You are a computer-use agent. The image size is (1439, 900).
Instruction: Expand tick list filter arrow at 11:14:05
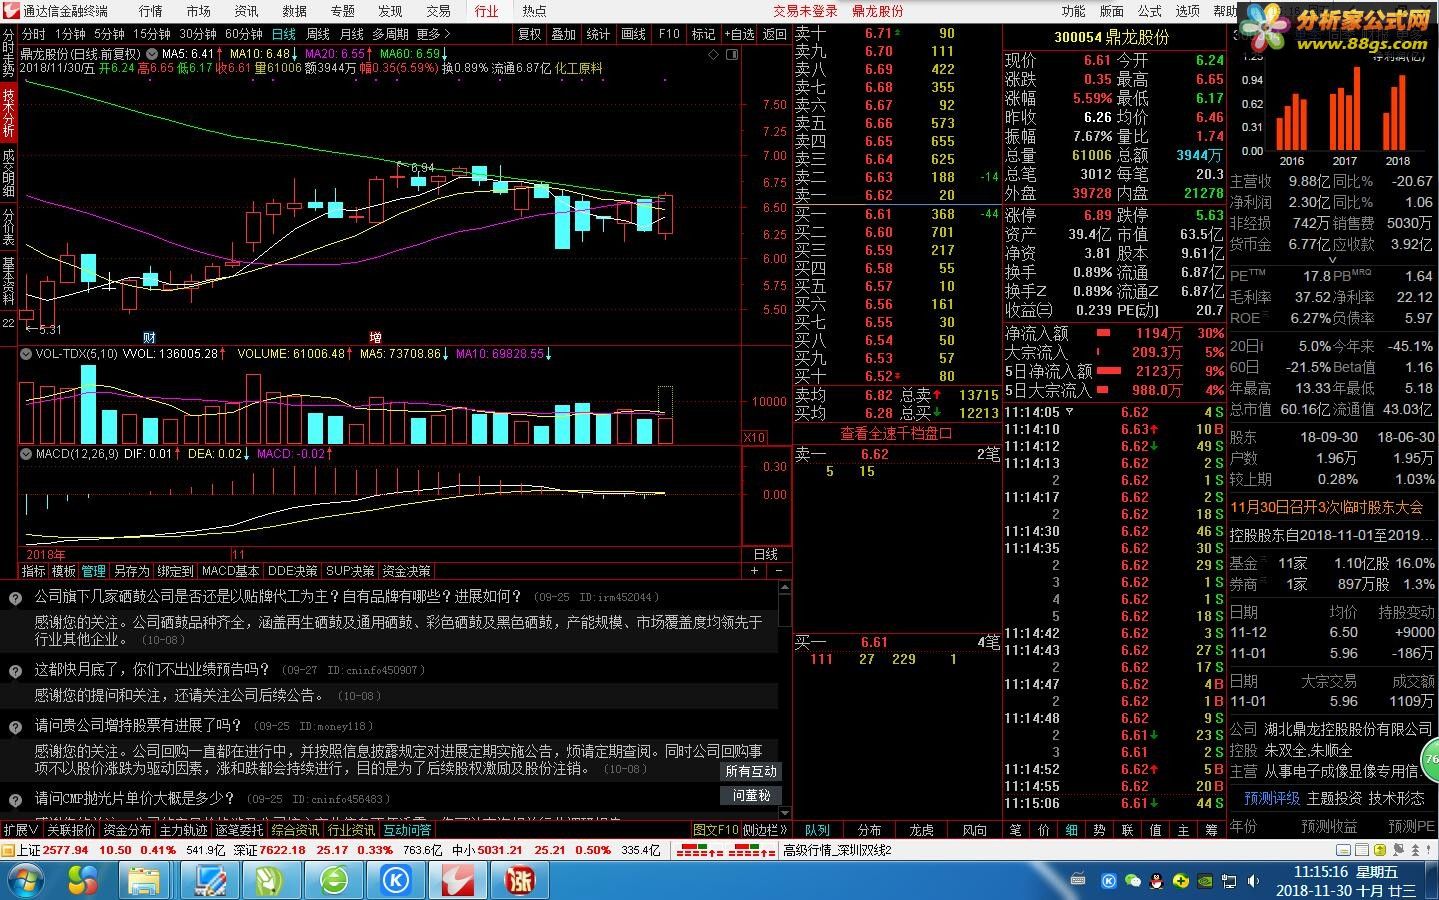[x=1069, y=412]
